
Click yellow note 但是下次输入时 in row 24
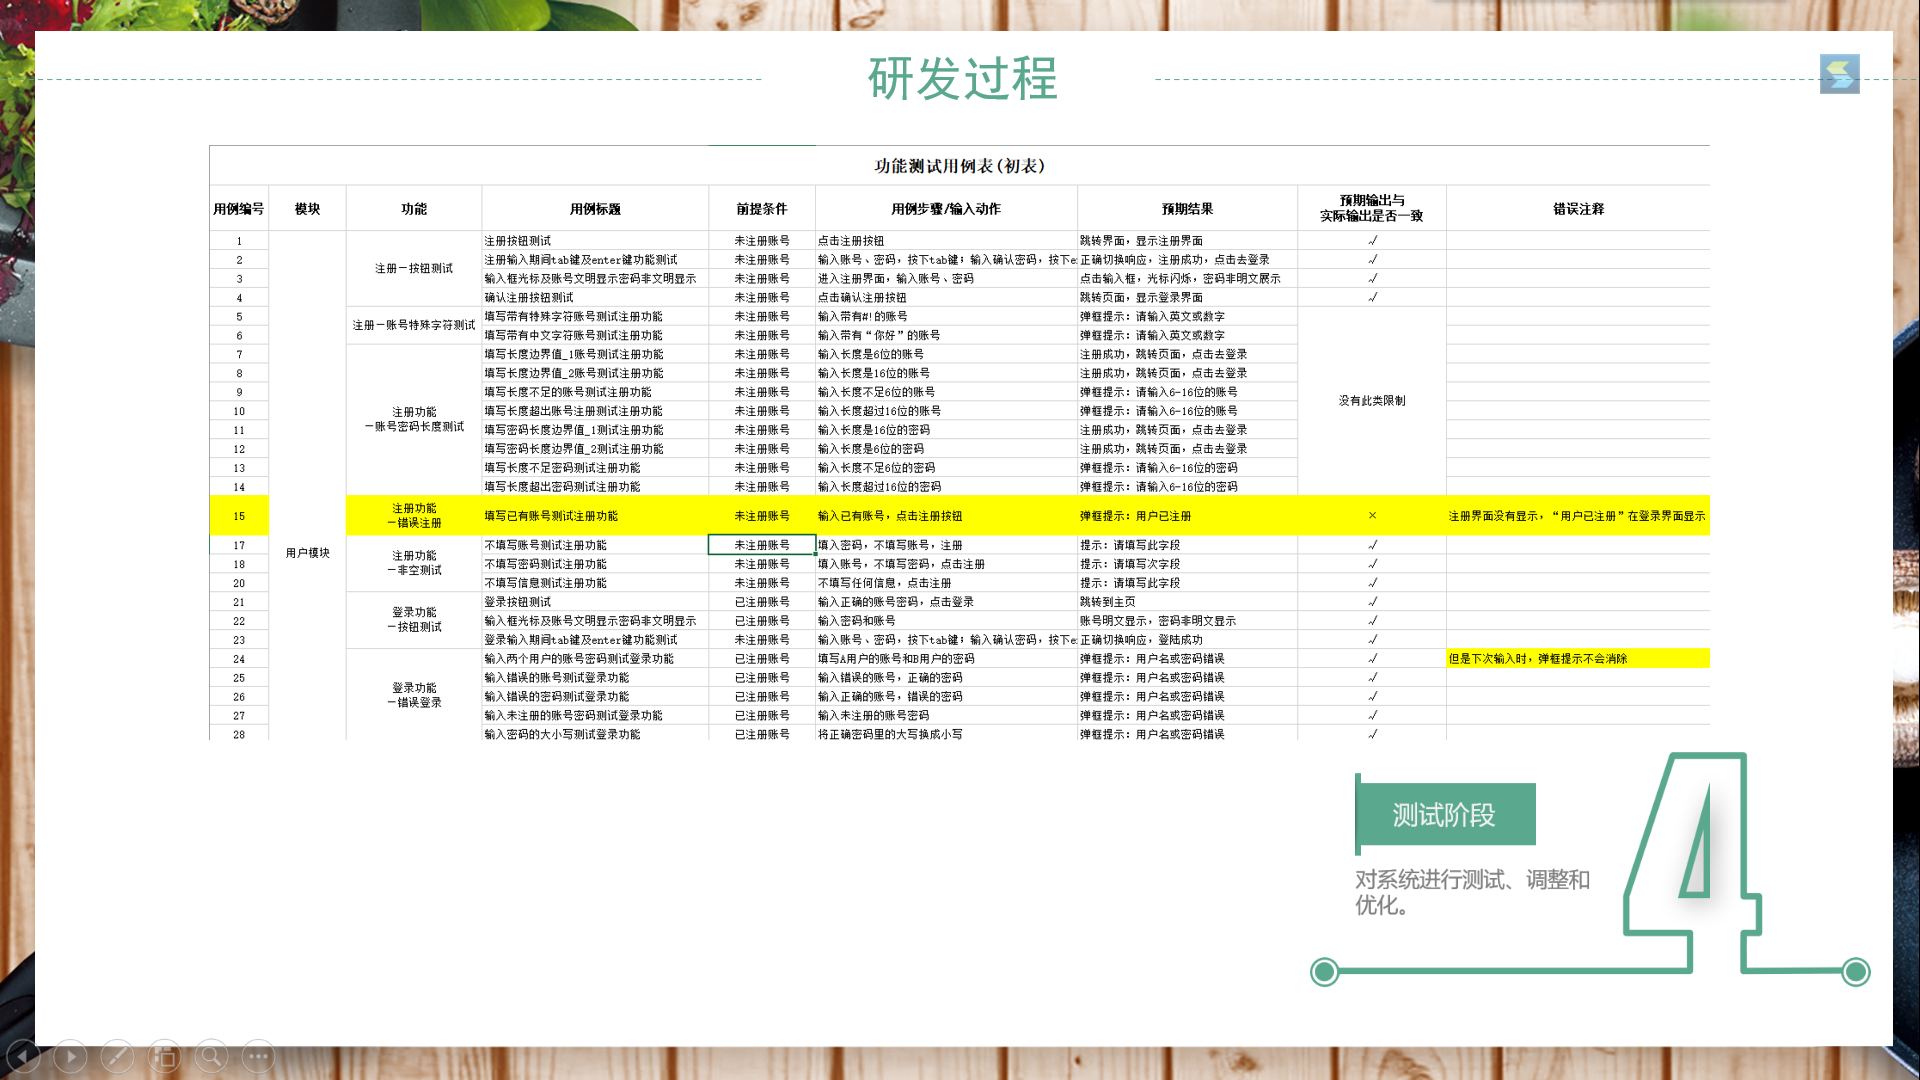[1538, 659]
